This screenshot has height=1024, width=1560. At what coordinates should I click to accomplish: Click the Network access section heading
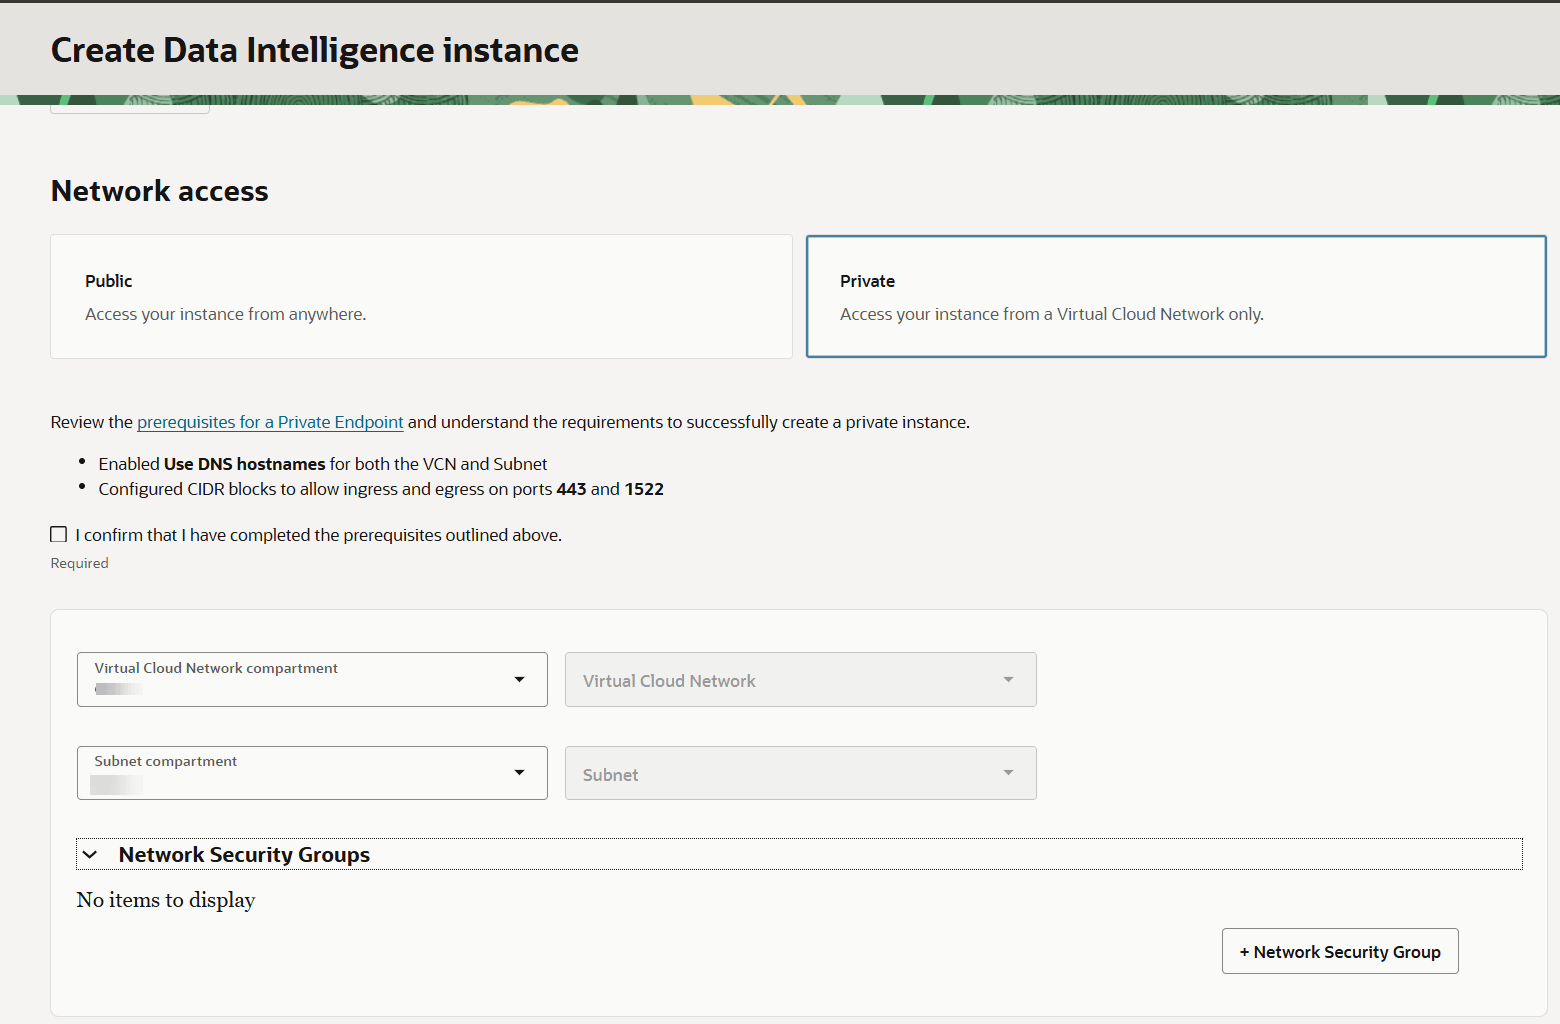point(159,190)
